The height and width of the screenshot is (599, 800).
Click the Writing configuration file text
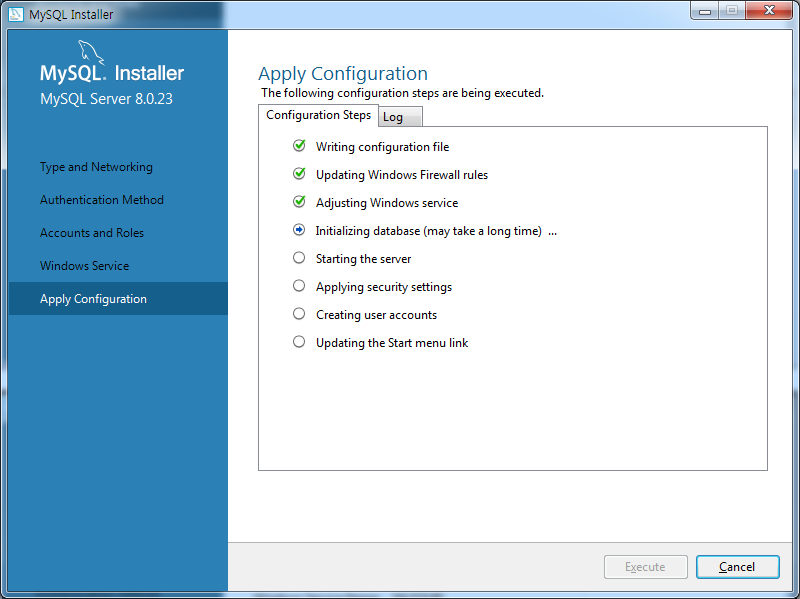click(383, 147)
